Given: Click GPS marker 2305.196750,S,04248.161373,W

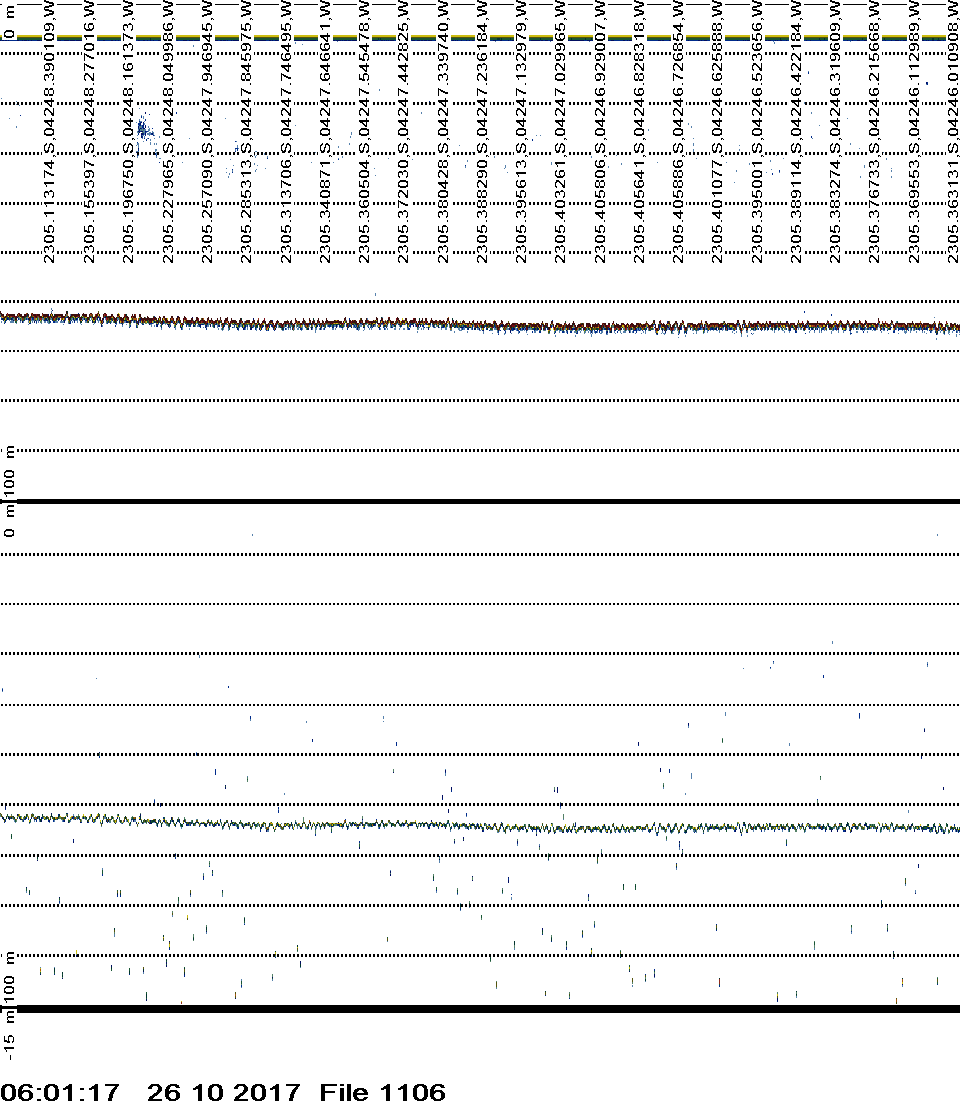Looking at the screenshot, I should click(128, 132).
